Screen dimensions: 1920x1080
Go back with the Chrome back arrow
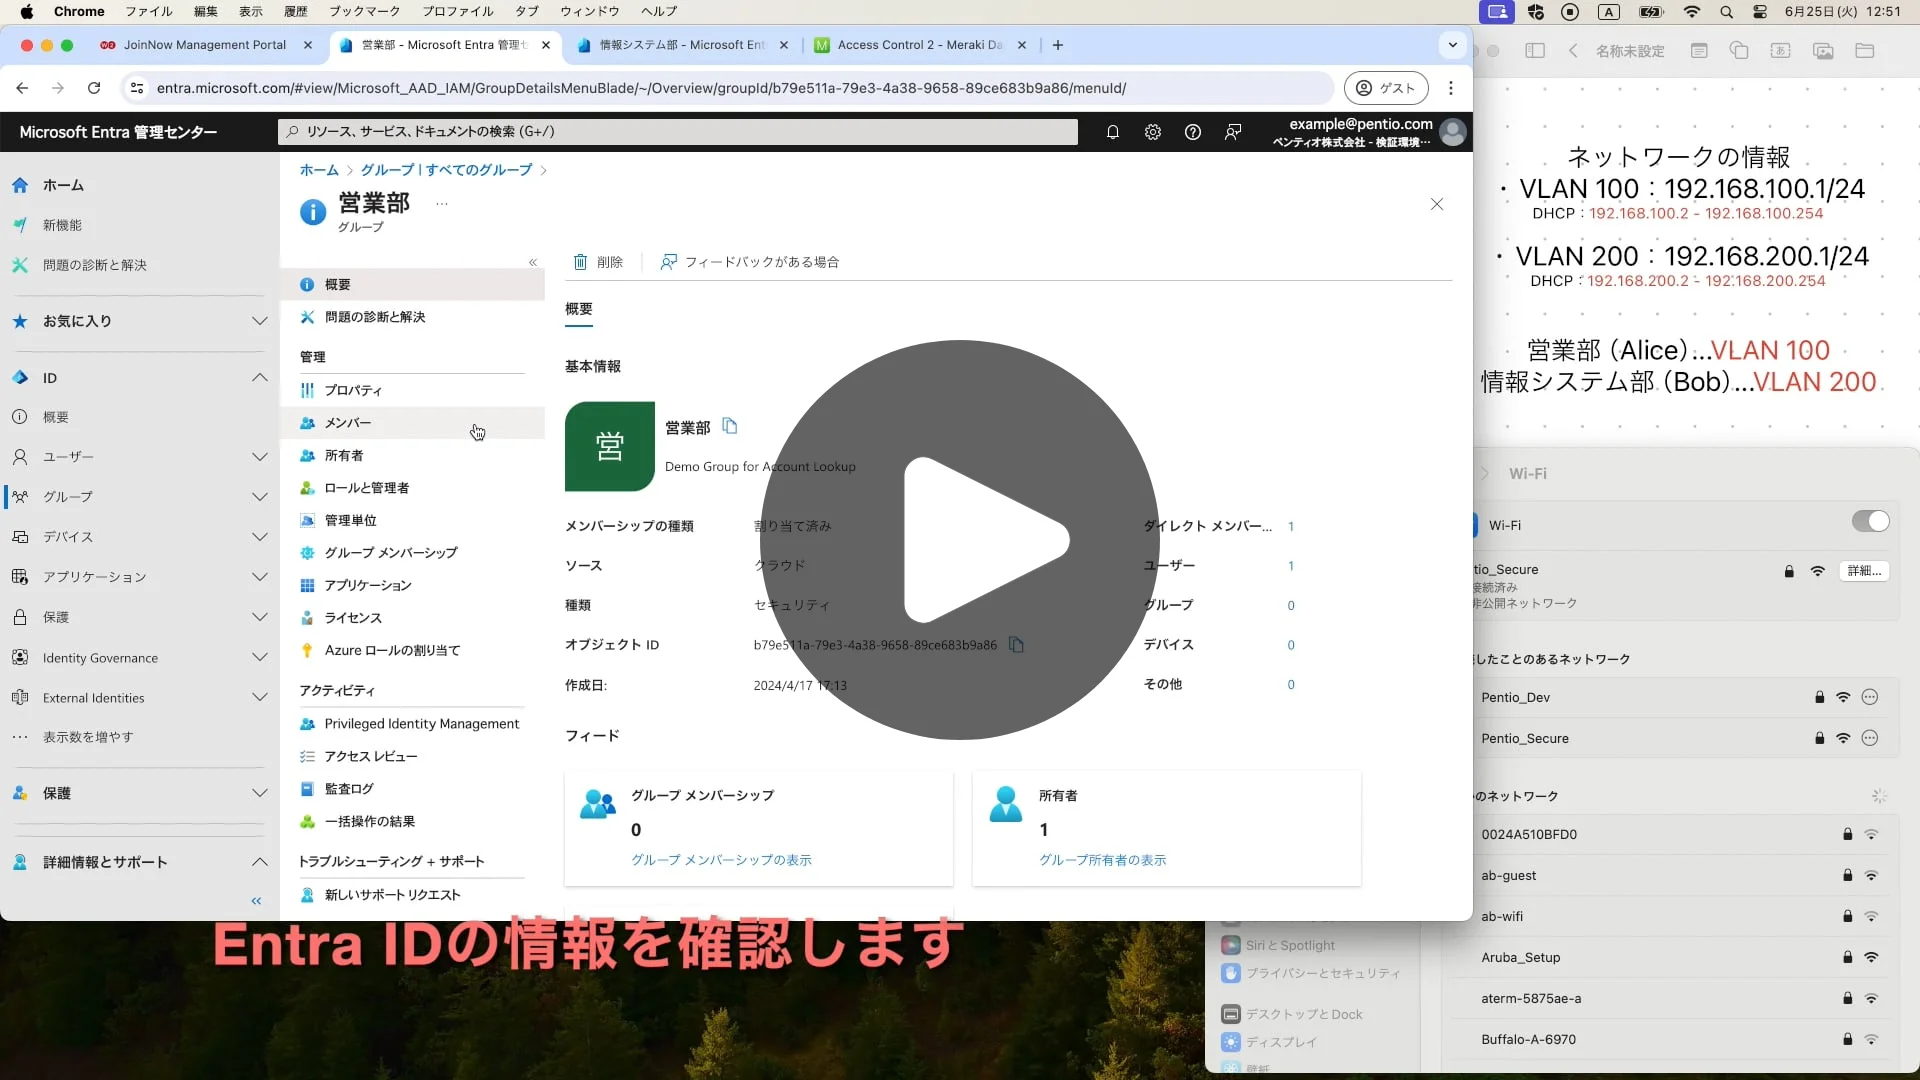coord(22,88)
